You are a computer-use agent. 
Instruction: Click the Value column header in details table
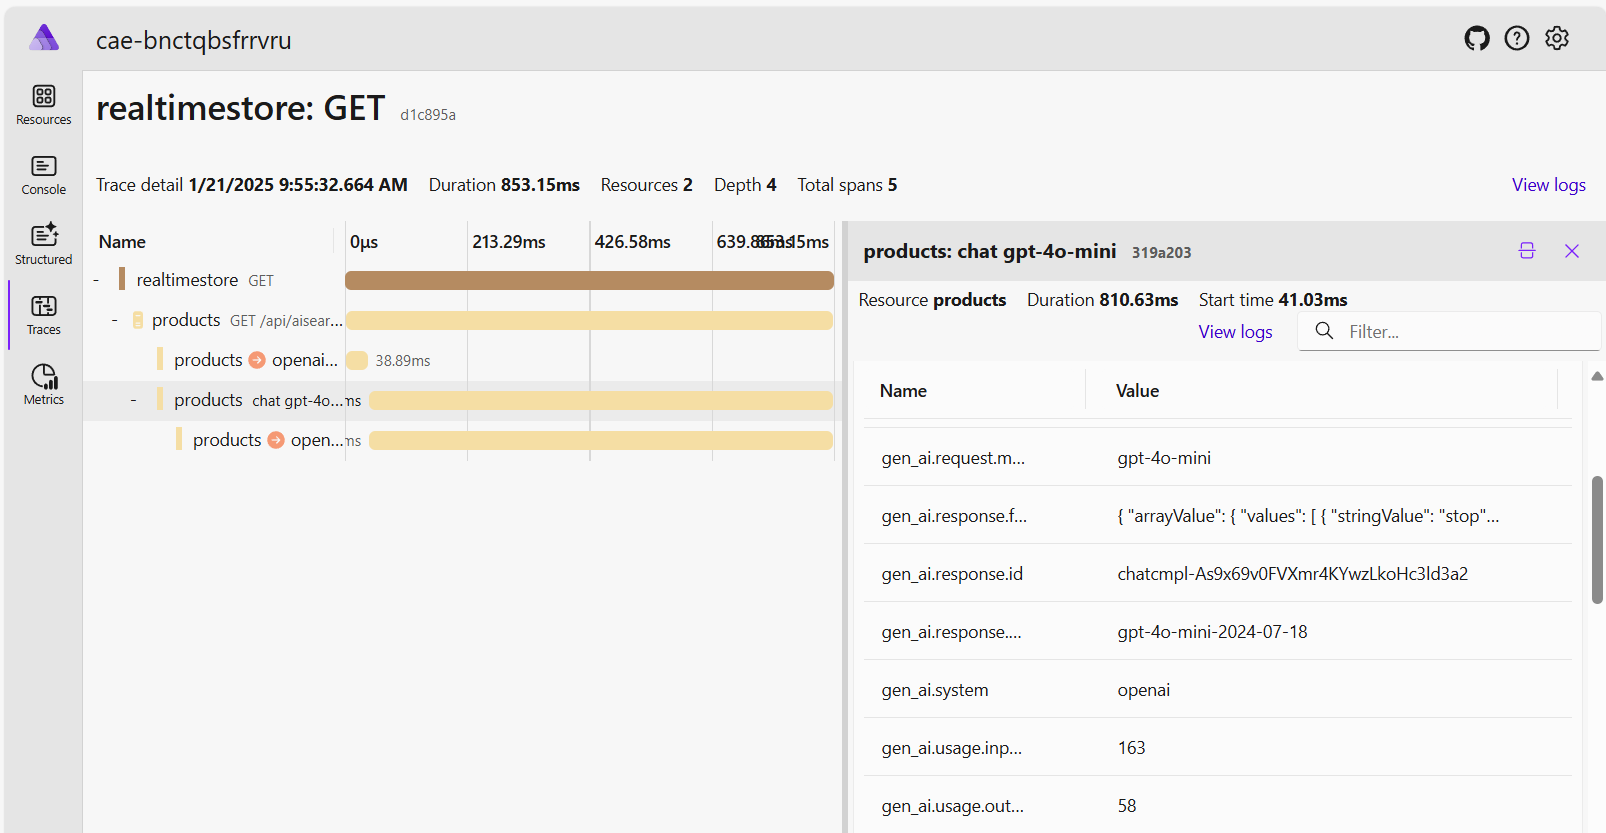pos(1137,391)
